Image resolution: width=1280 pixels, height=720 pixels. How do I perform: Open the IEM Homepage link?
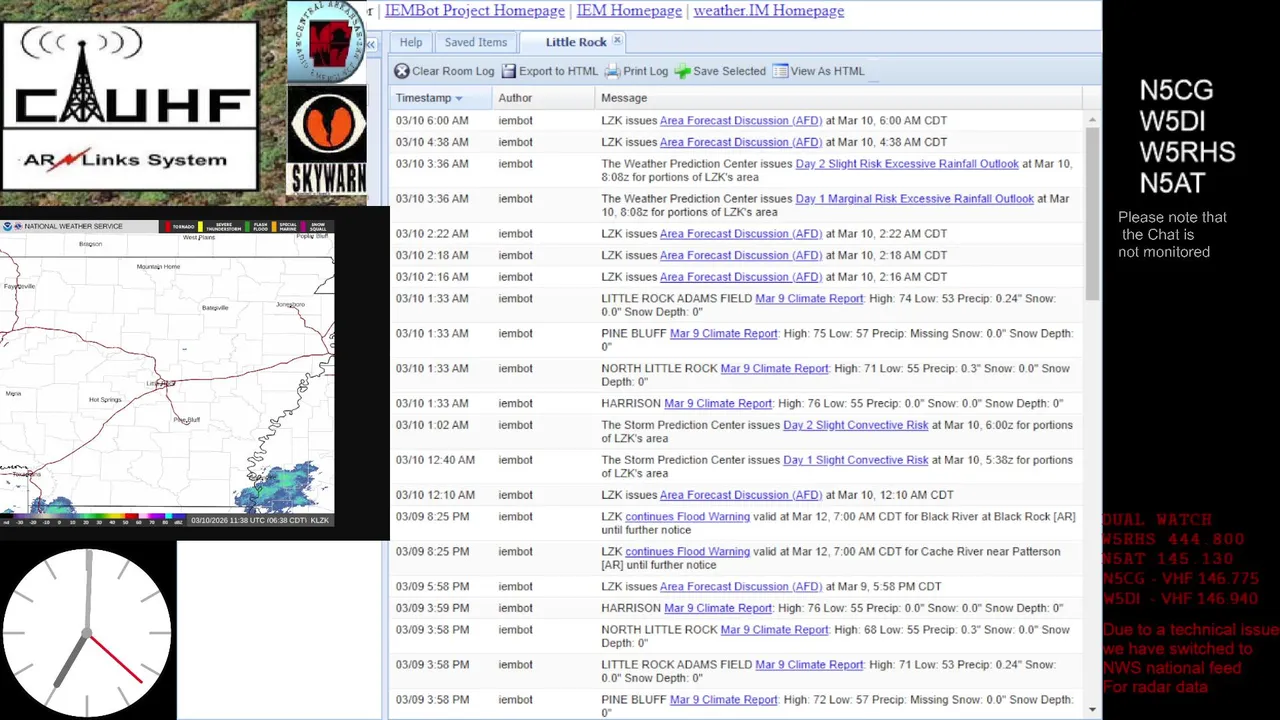click(629, 11)
